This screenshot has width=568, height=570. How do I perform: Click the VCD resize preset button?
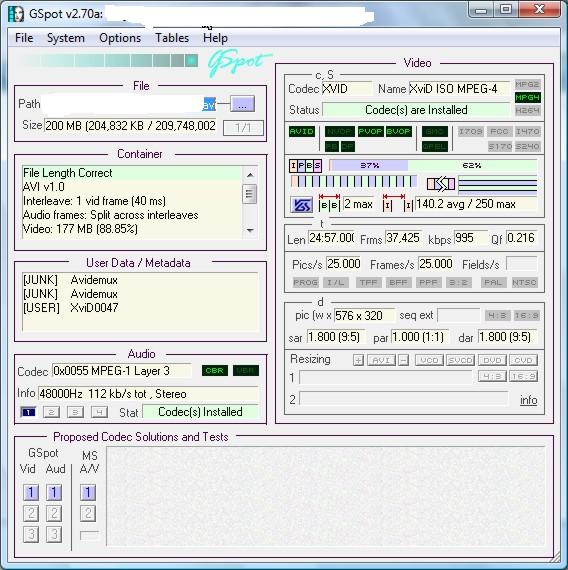coord(429,360)
